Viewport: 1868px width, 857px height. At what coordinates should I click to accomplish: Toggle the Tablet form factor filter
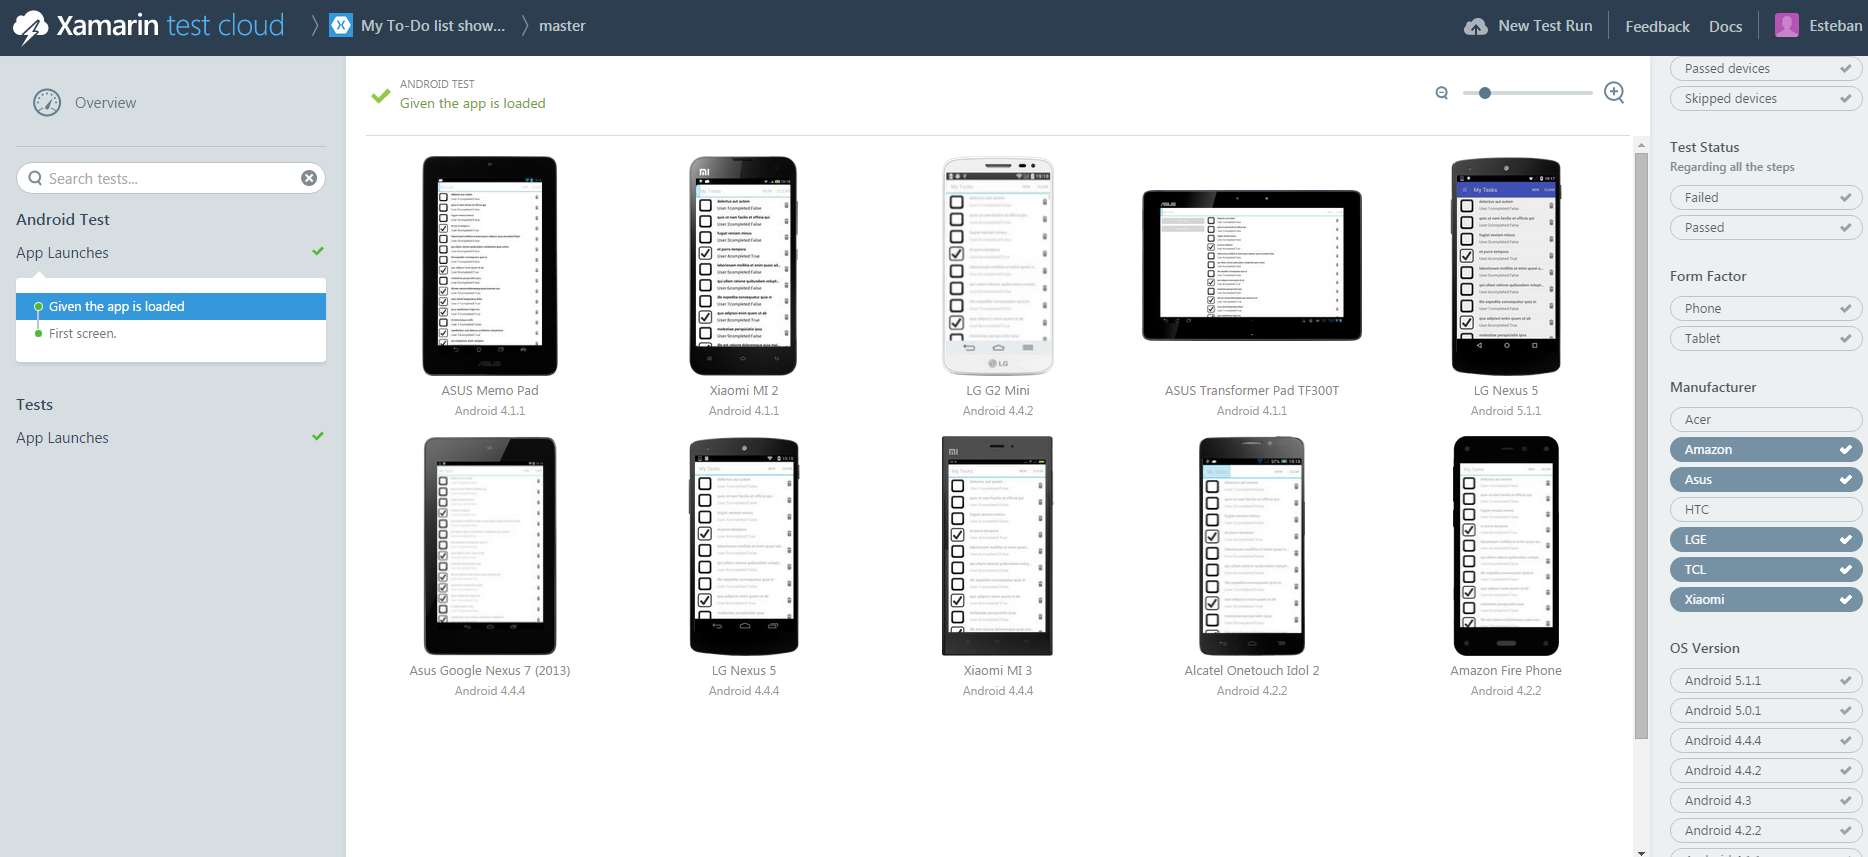[1766, 339]
